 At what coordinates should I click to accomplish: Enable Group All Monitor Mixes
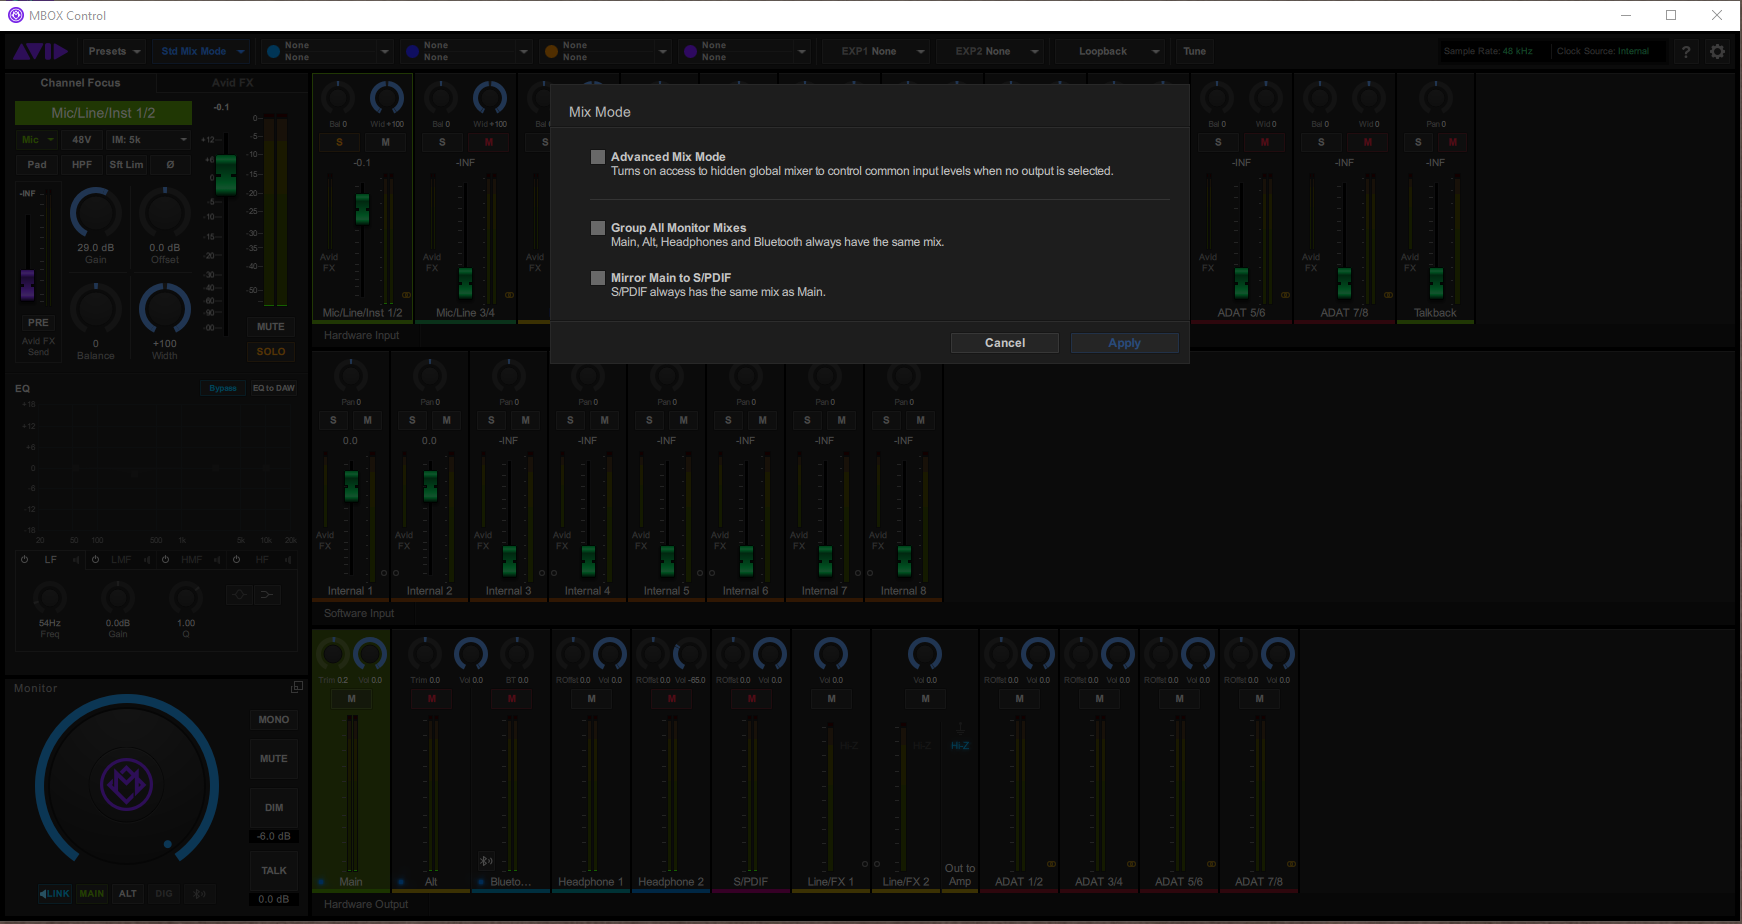(598, 228)
